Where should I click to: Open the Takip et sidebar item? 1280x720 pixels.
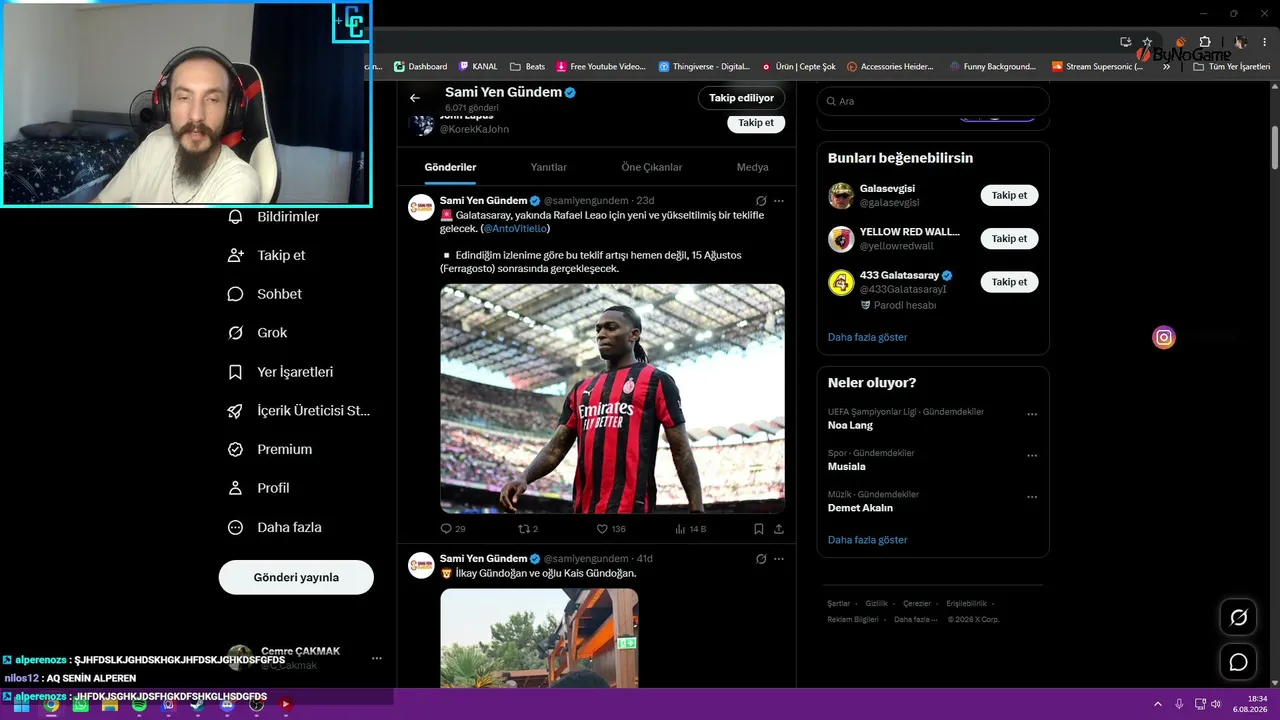266,255
